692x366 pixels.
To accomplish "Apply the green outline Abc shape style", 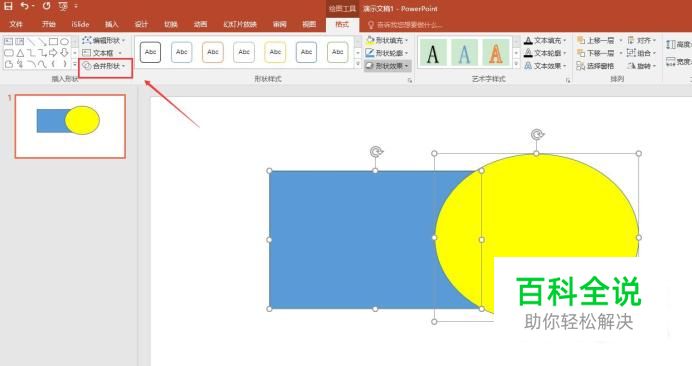I will pos(338,52).
